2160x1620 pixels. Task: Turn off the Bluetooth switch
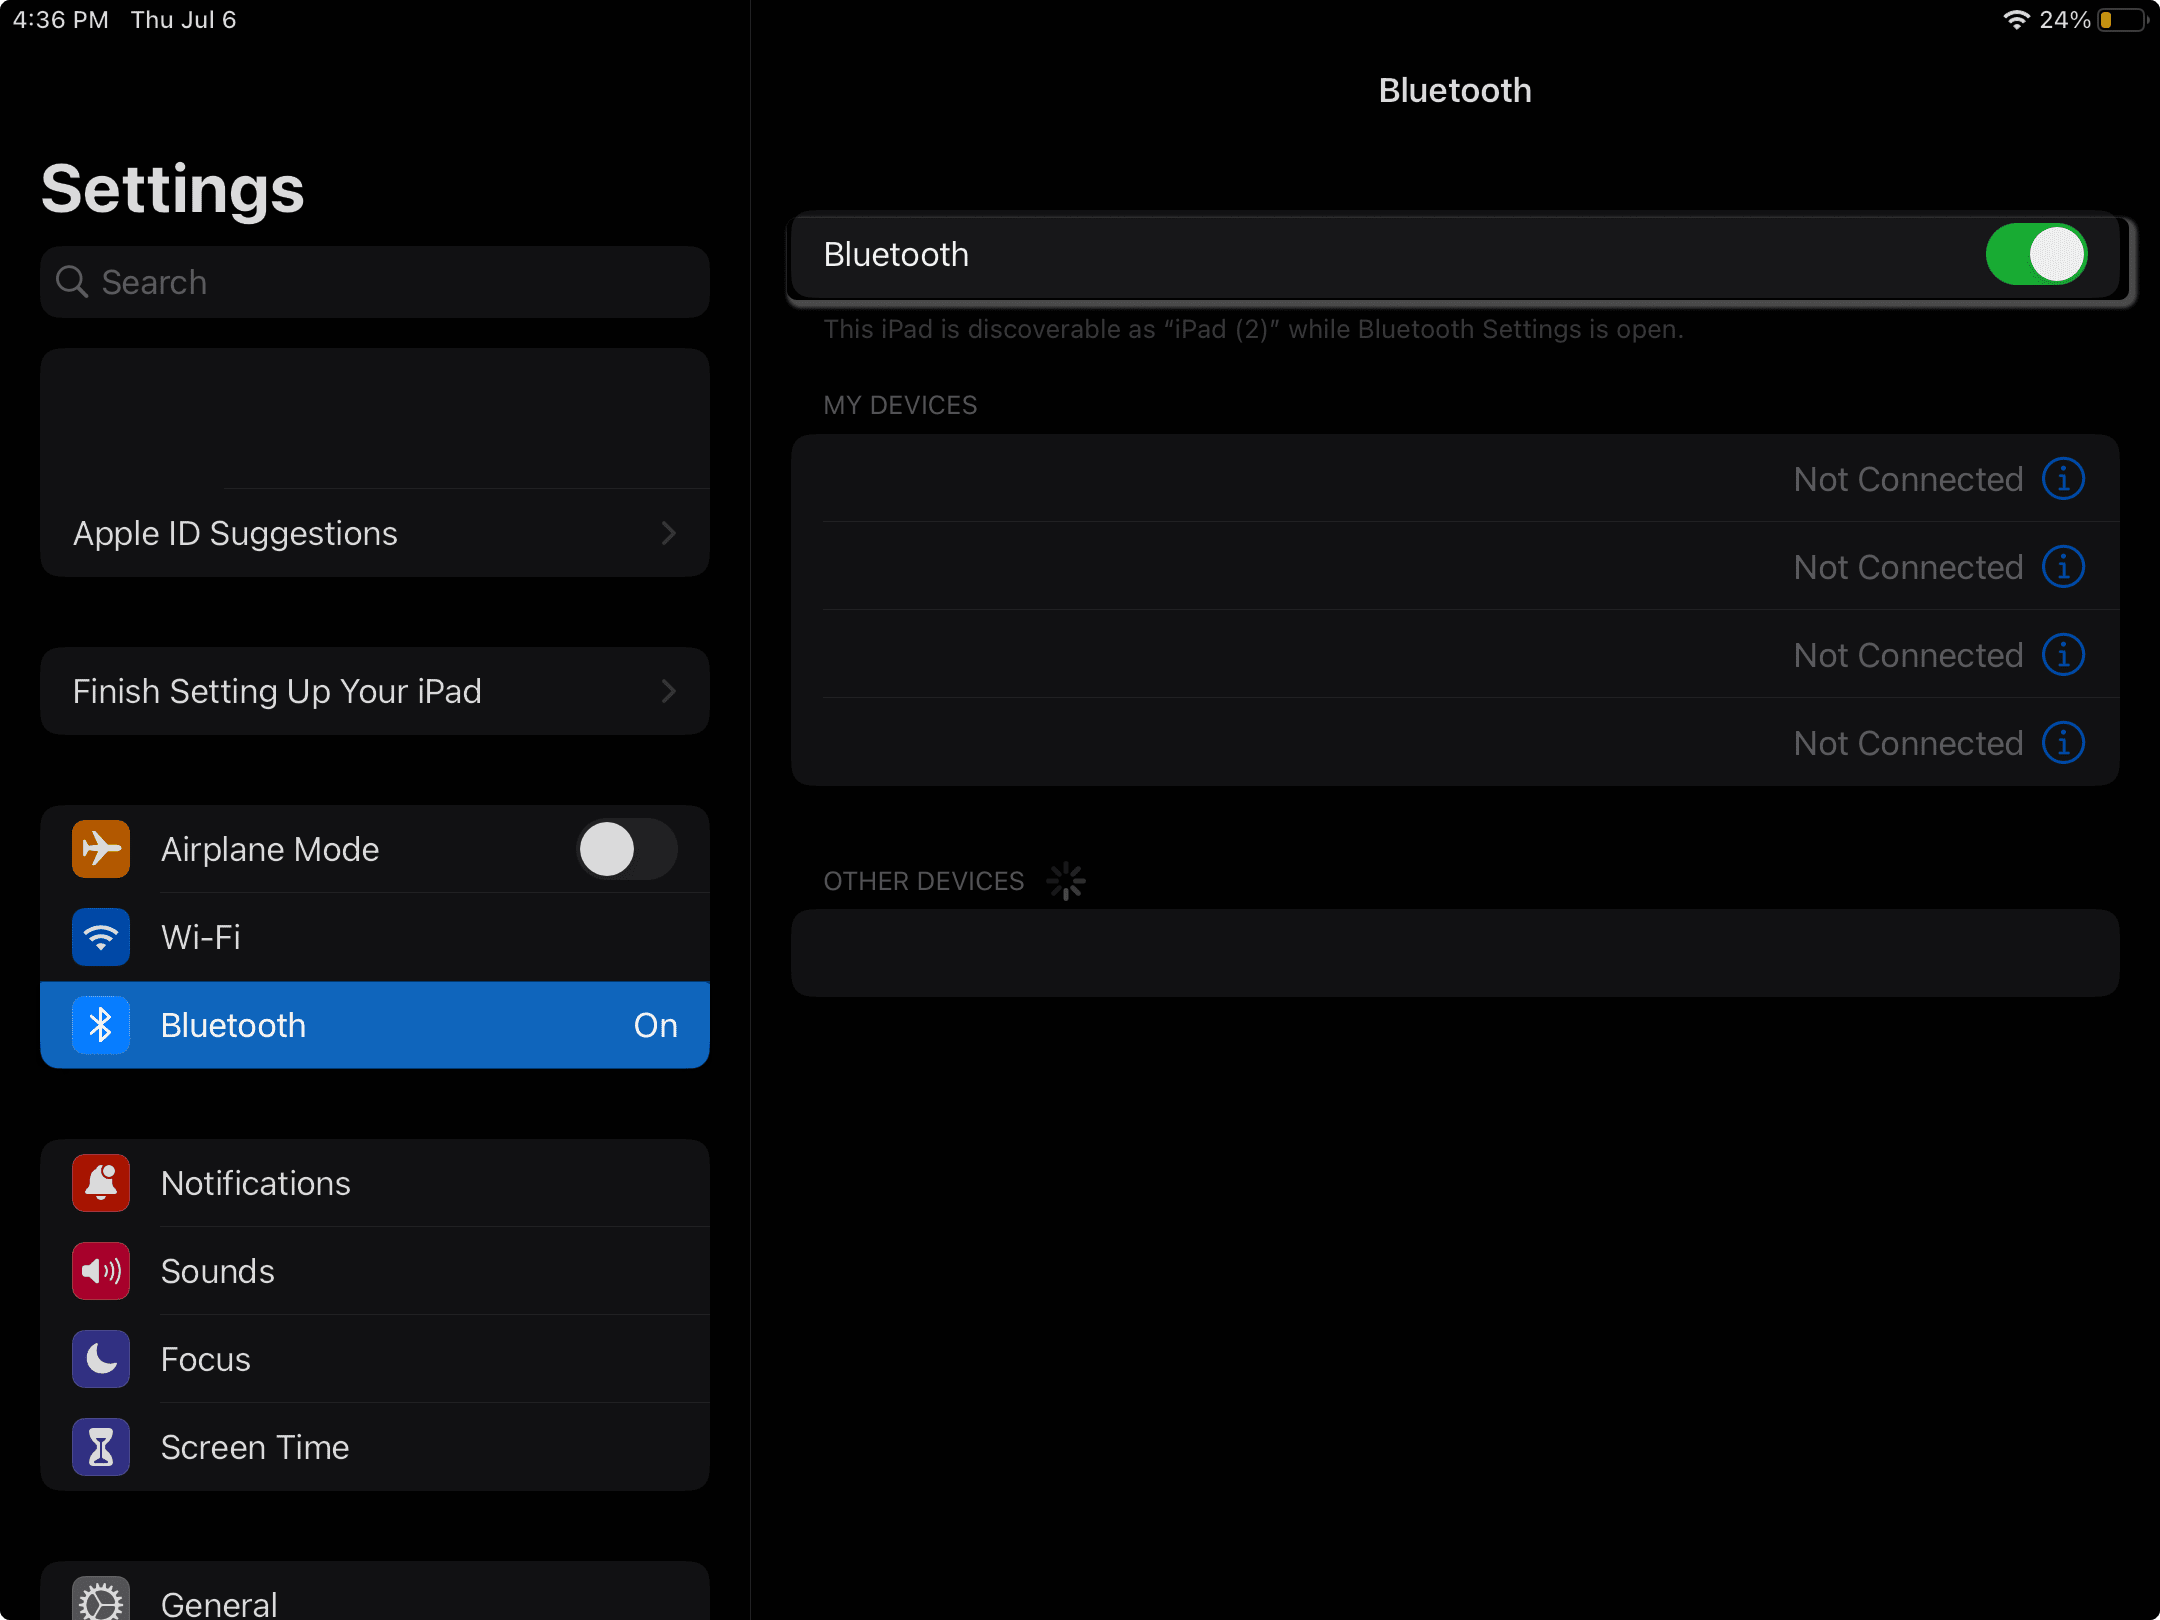pos(2036,254)
